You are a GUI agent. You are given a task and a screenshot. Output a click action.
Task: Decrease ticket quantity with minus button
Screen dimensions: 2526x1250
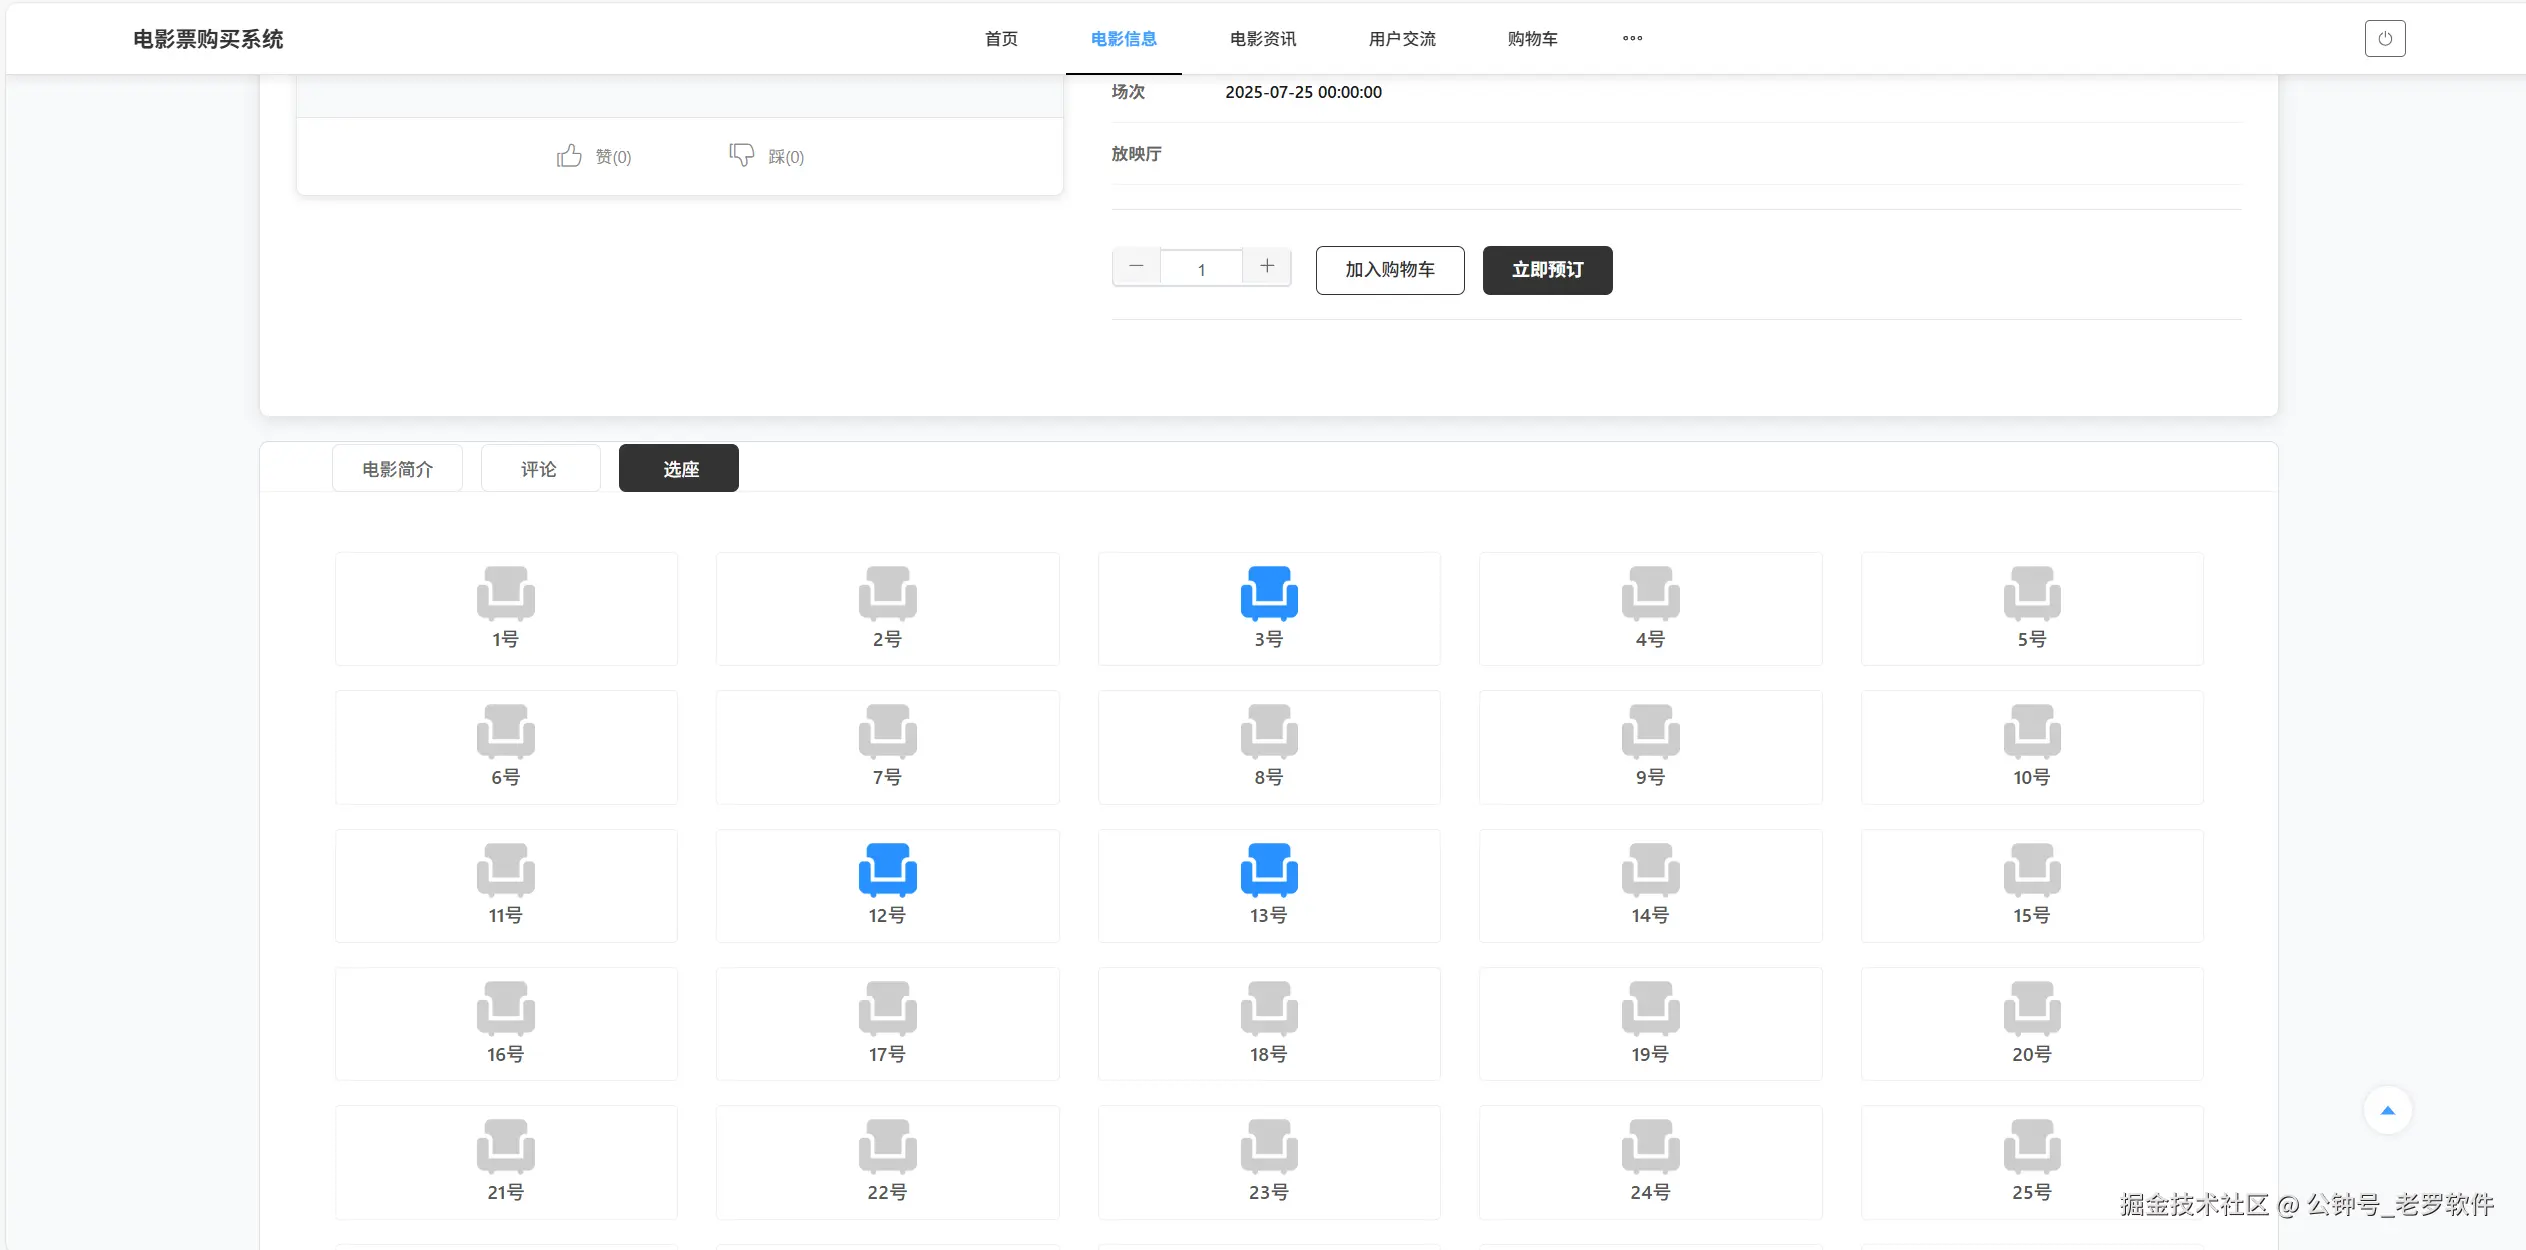pyautogui.click(x=1136, y=267)
